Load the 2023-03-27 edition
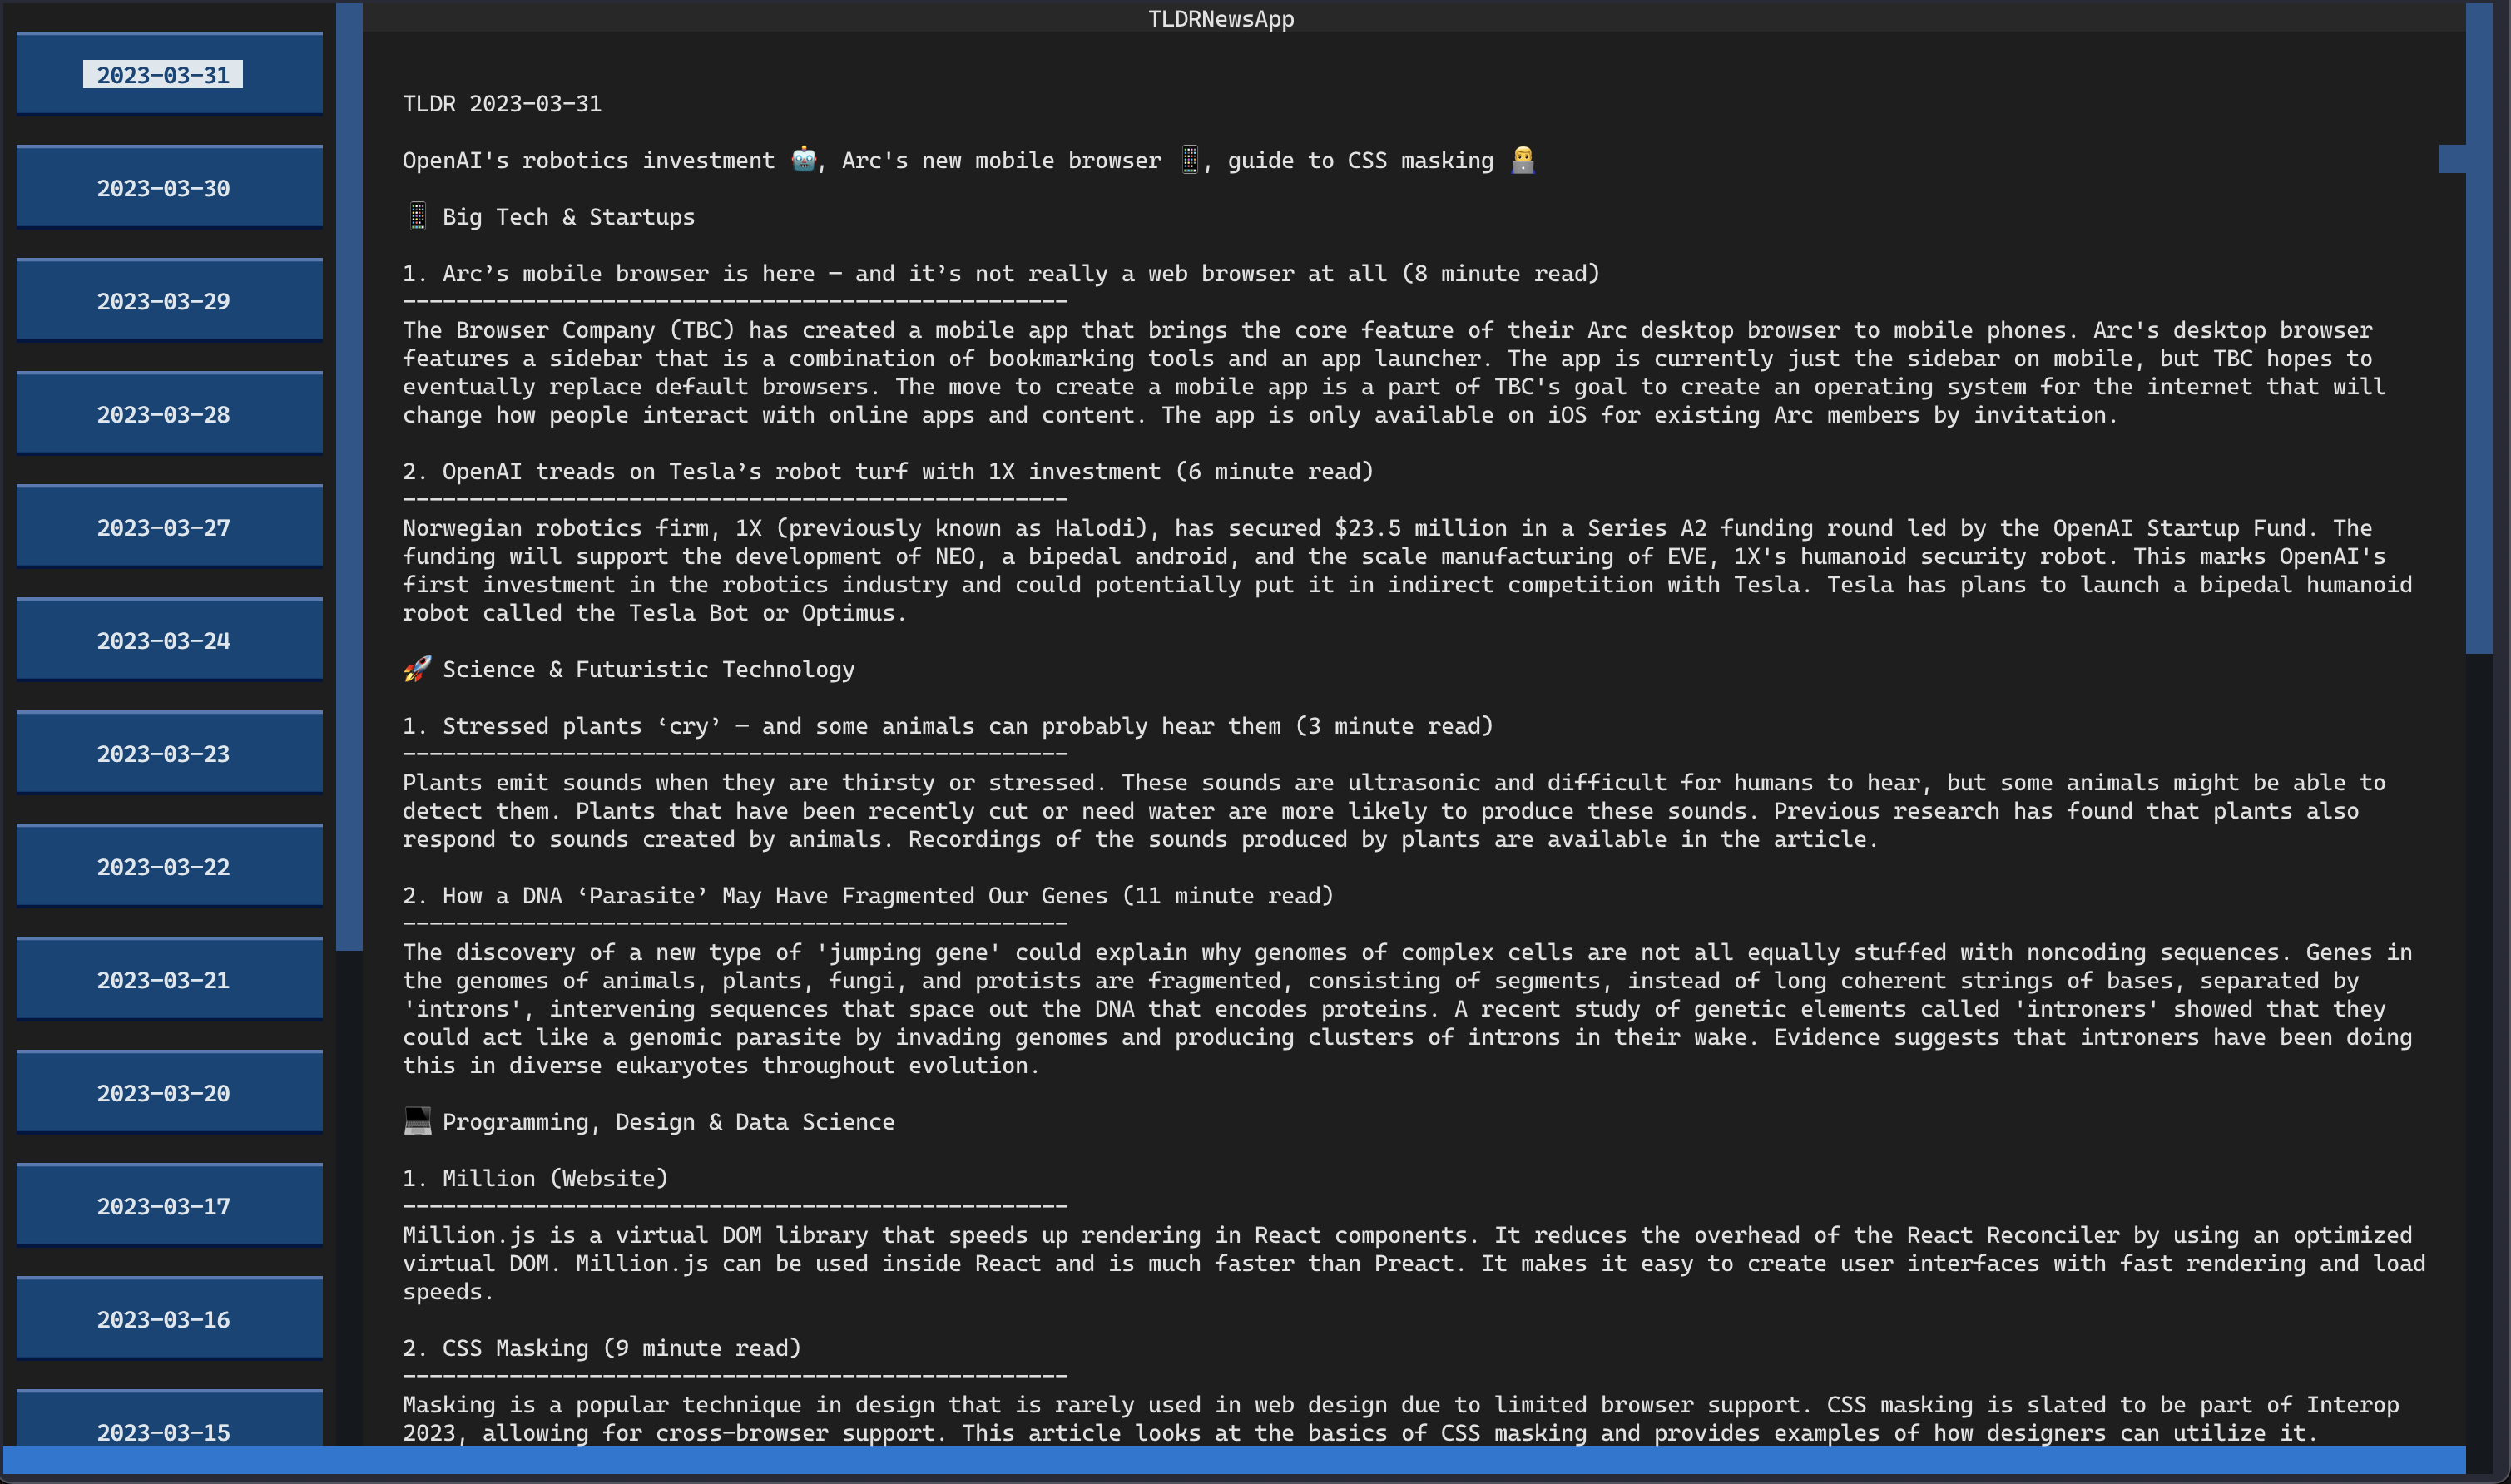Image resolution: width=2511 pixels, height=1484 pixels. 169,526
